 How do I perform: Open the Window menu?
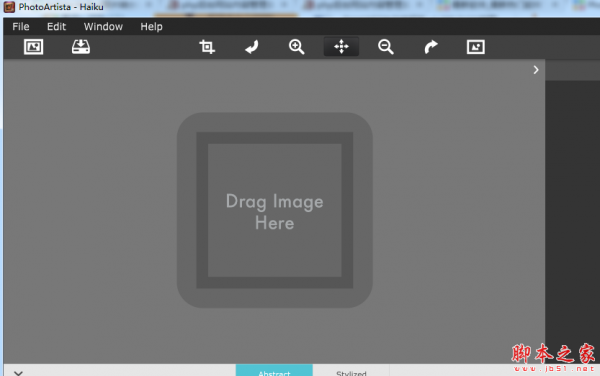pyautogui.click(x=103, y=27)
